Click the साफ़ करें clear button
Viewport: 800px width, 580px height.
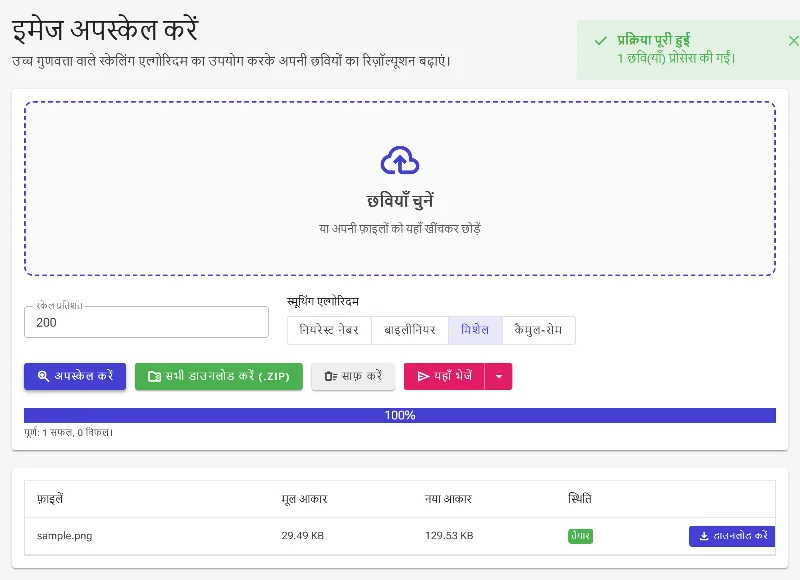(353, 376)
